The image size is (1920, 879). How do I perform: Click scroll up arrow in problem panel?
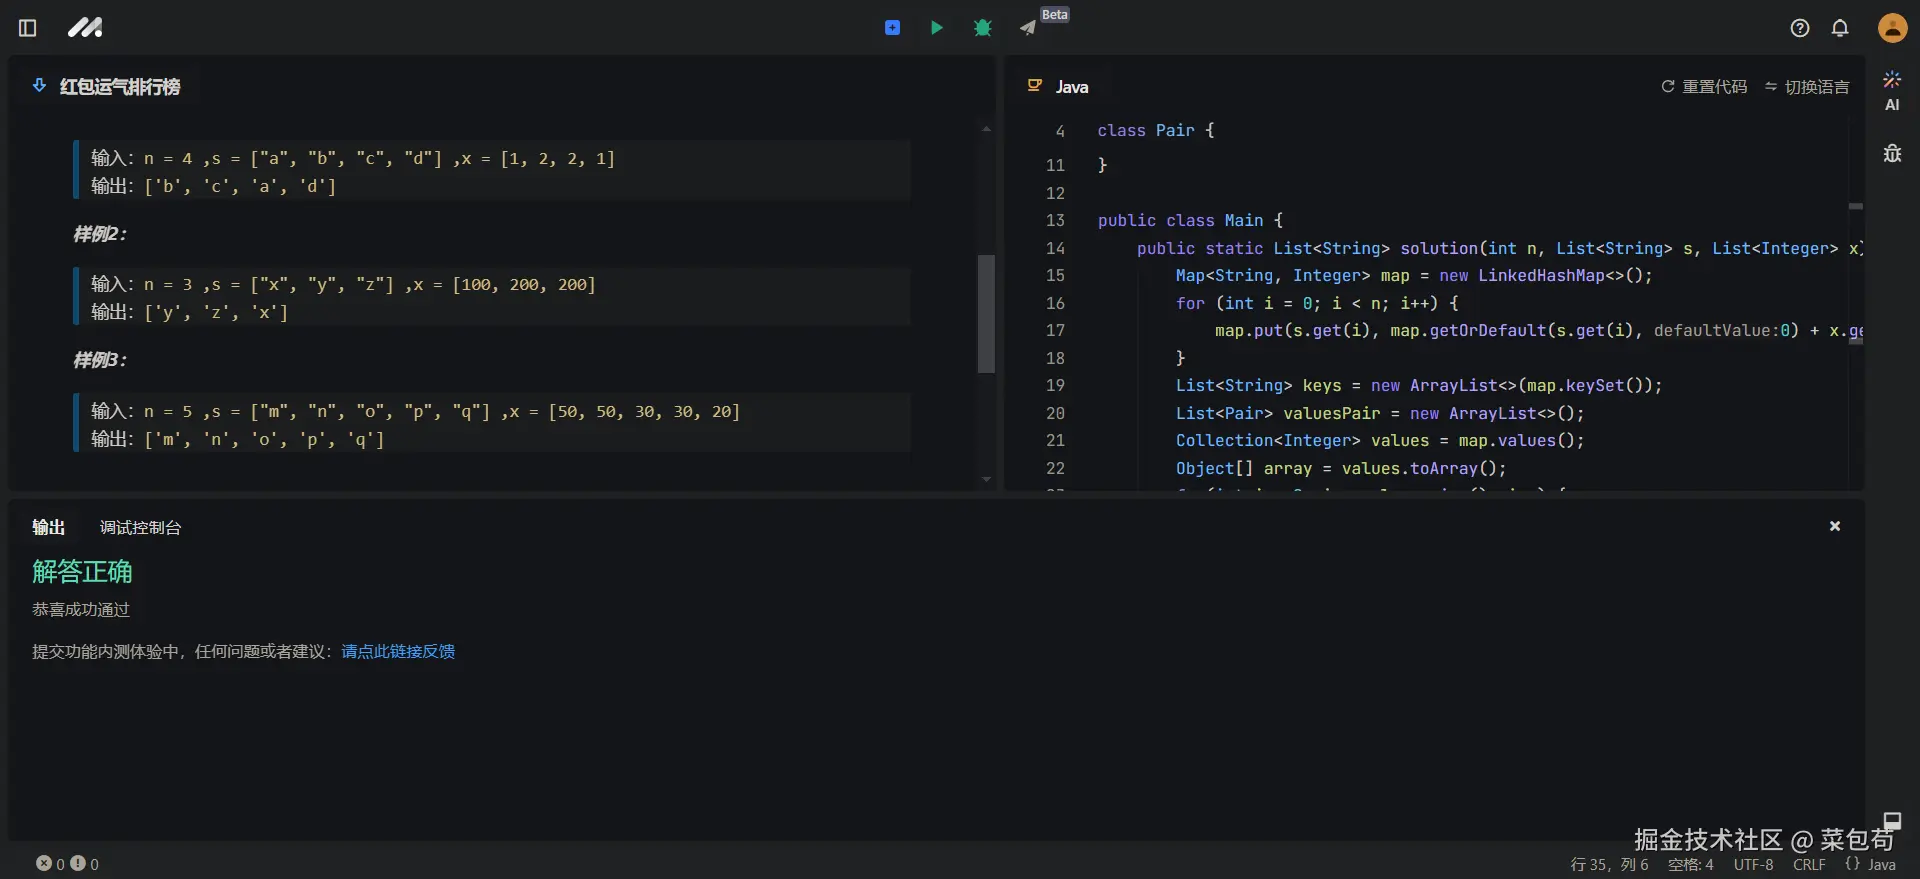coord(986,129)
